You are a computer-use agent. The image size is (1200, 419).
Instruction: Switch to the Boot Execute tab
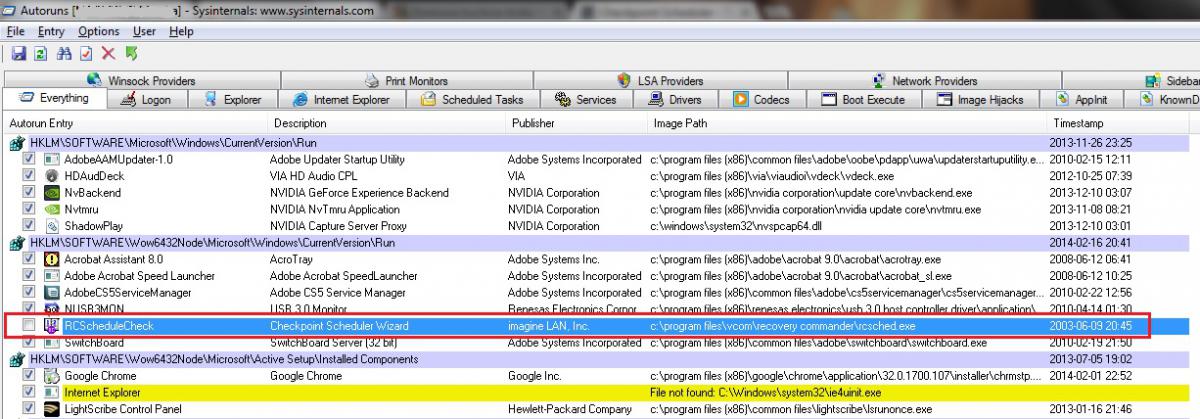click(x=865, y=100)
